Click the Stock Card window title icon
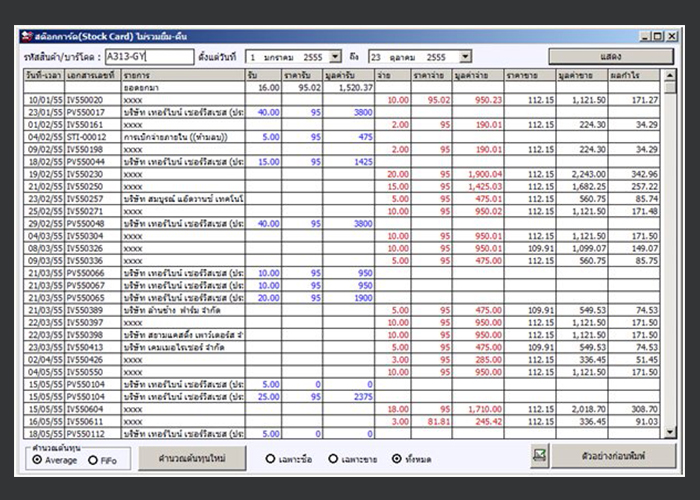 [27, 36]
